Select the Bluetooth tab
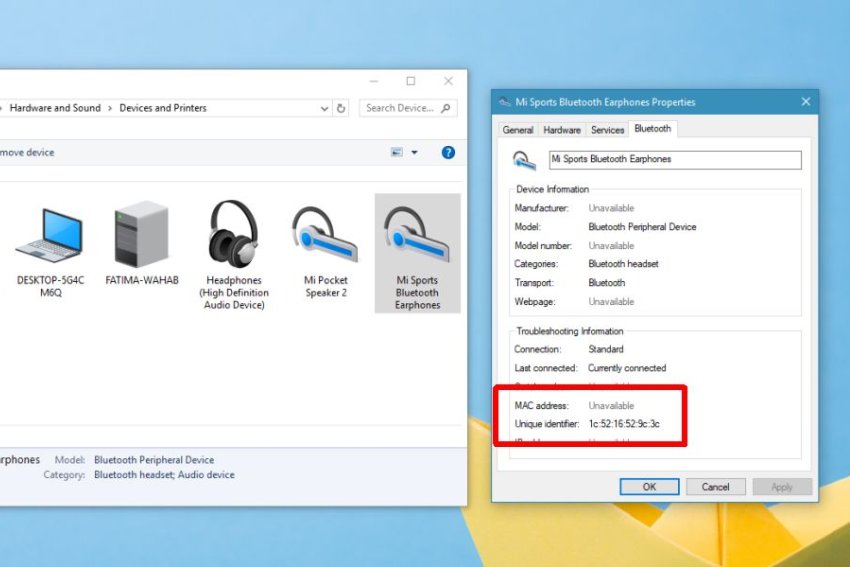This screenshot has width=850, height=567. click(x=653, y=128)
